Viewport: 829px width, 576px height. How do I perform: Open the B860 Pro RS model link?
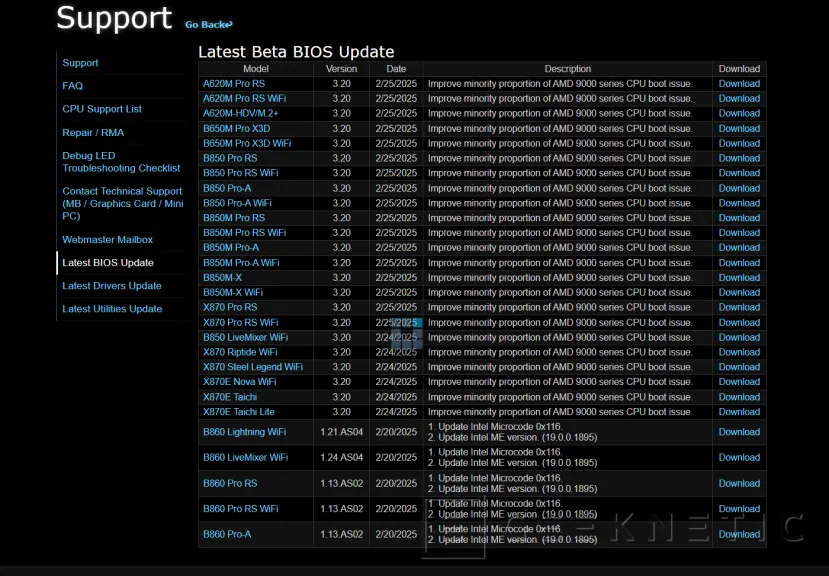coord(230,483)
